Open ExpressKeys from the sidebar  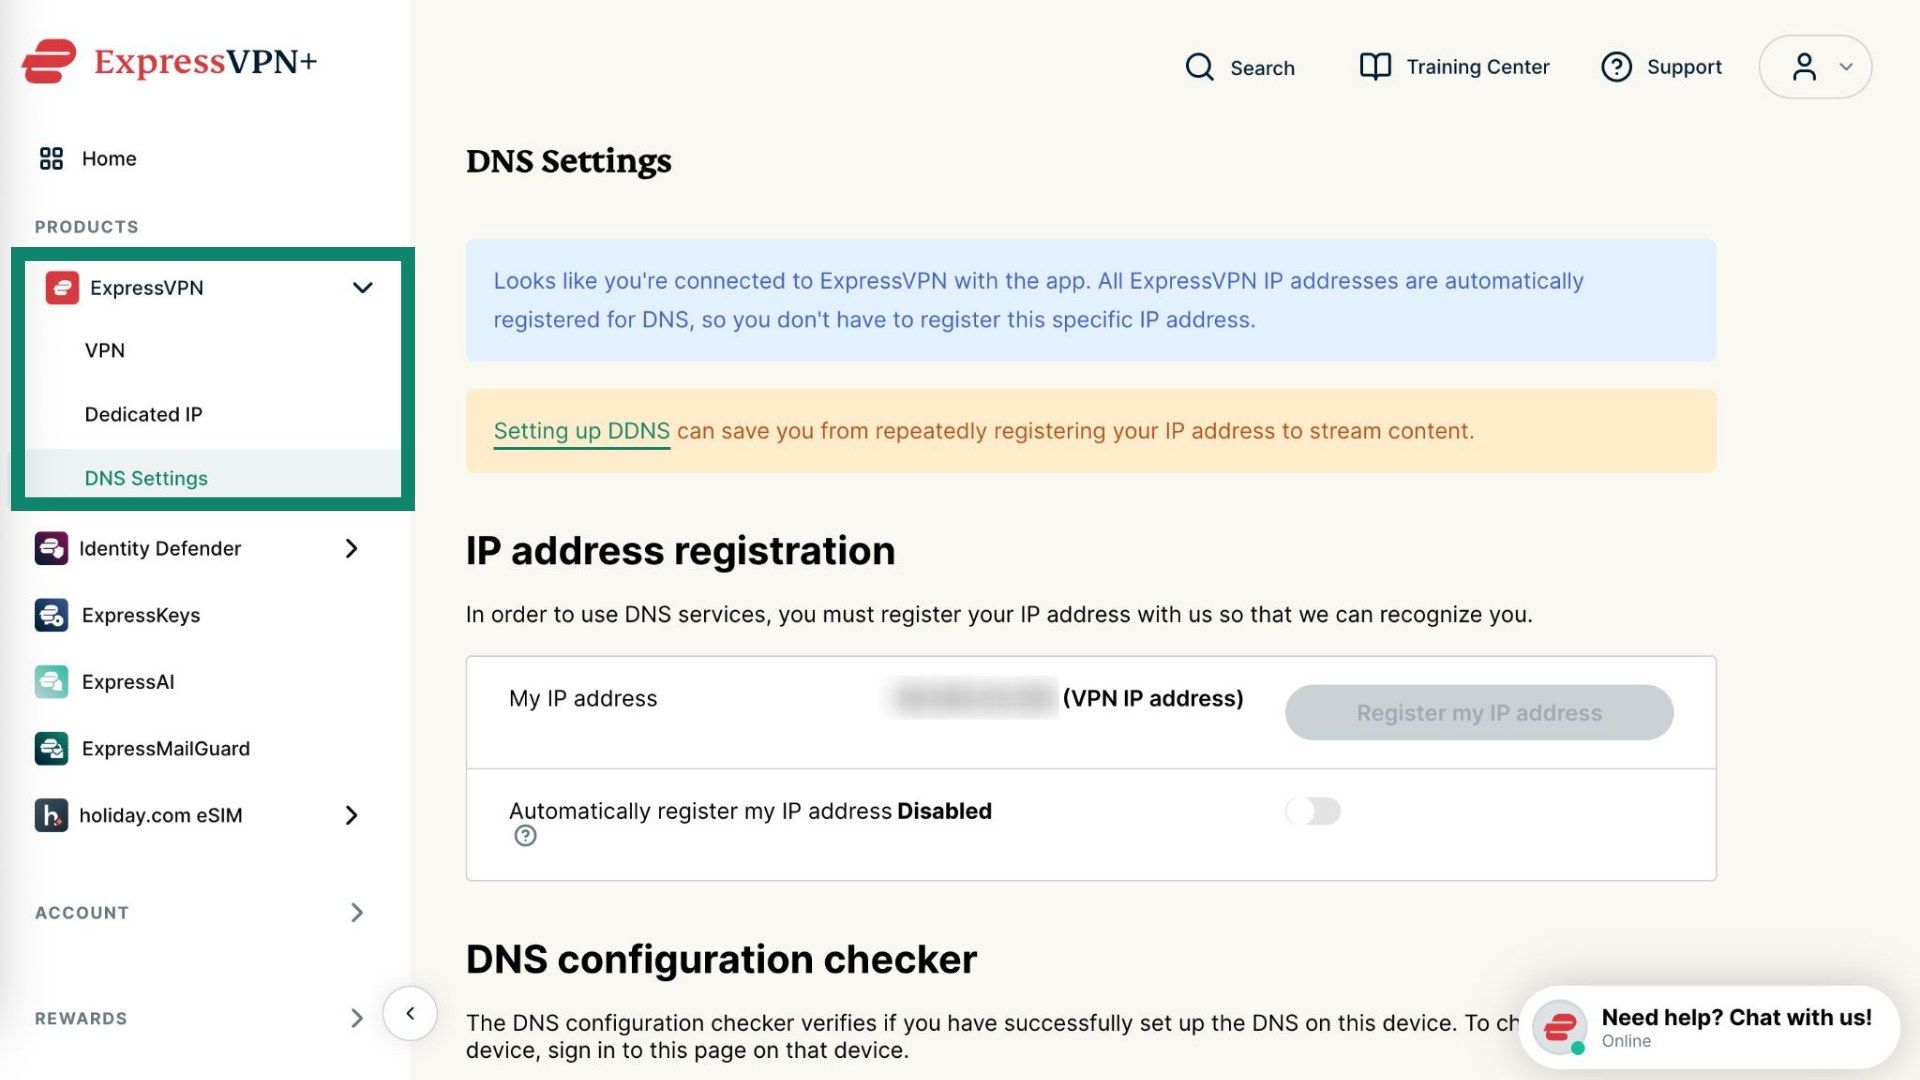coord(141,615)
